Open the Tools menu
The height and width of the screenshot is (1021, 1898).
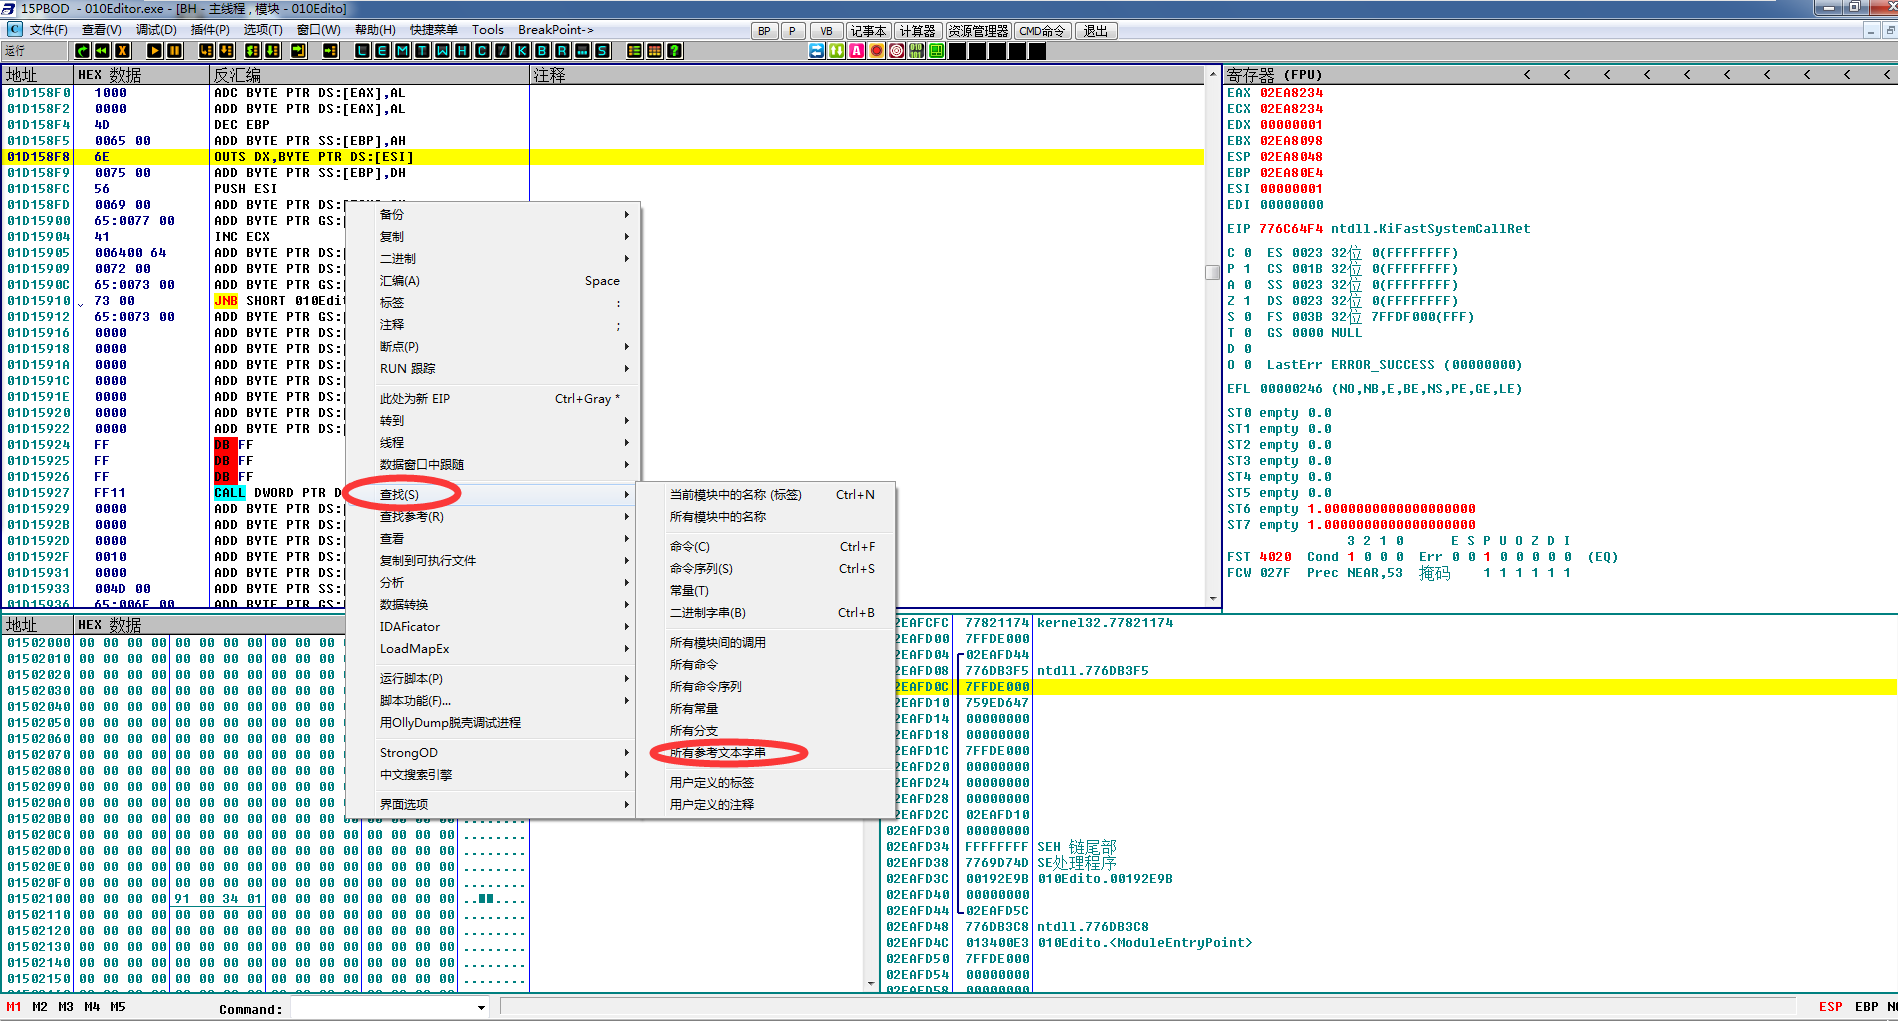coord(488,30)
